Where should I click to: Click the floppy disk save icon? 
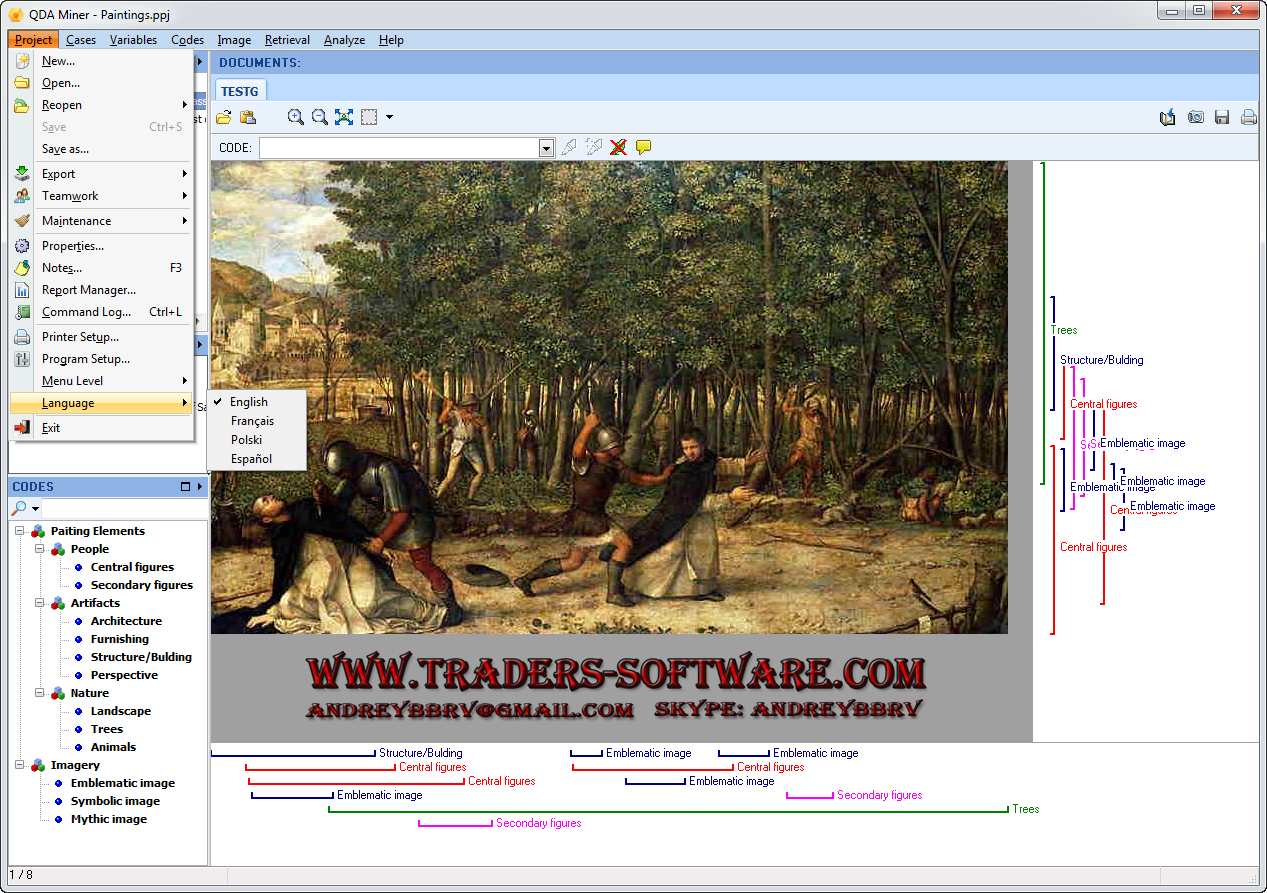[1222, 117]
